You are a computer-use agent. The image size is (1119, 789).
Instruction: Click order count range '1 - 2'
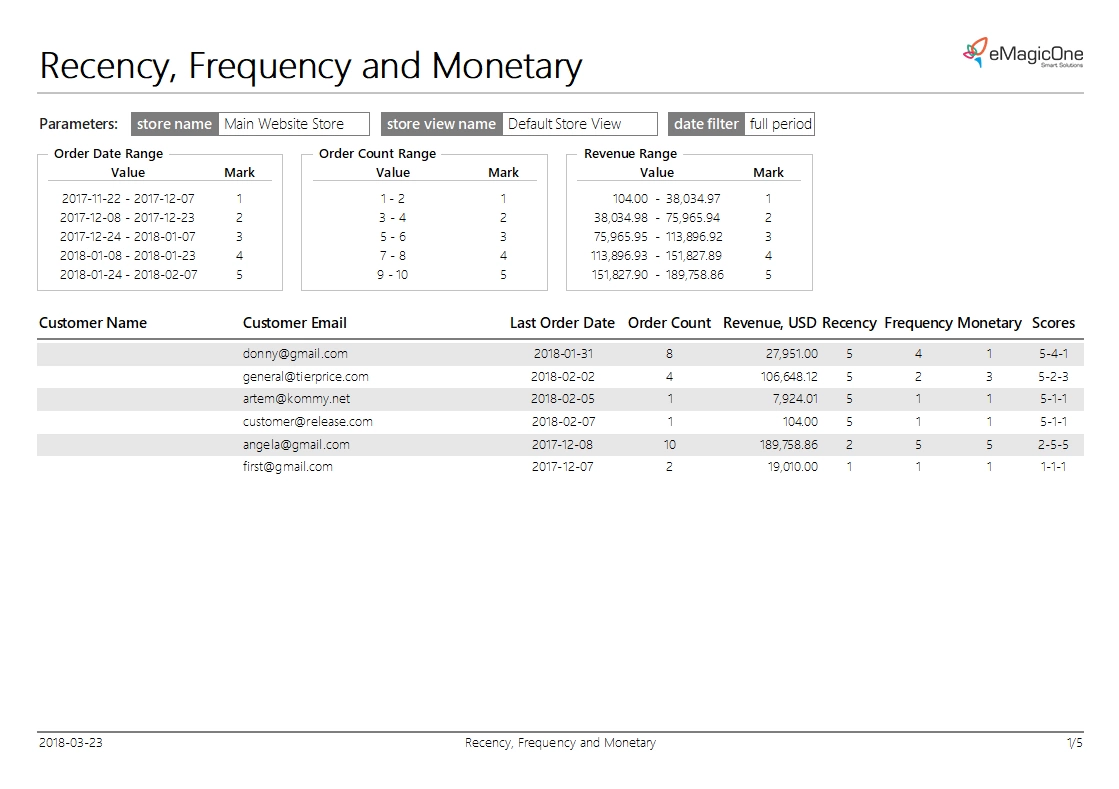393,198
